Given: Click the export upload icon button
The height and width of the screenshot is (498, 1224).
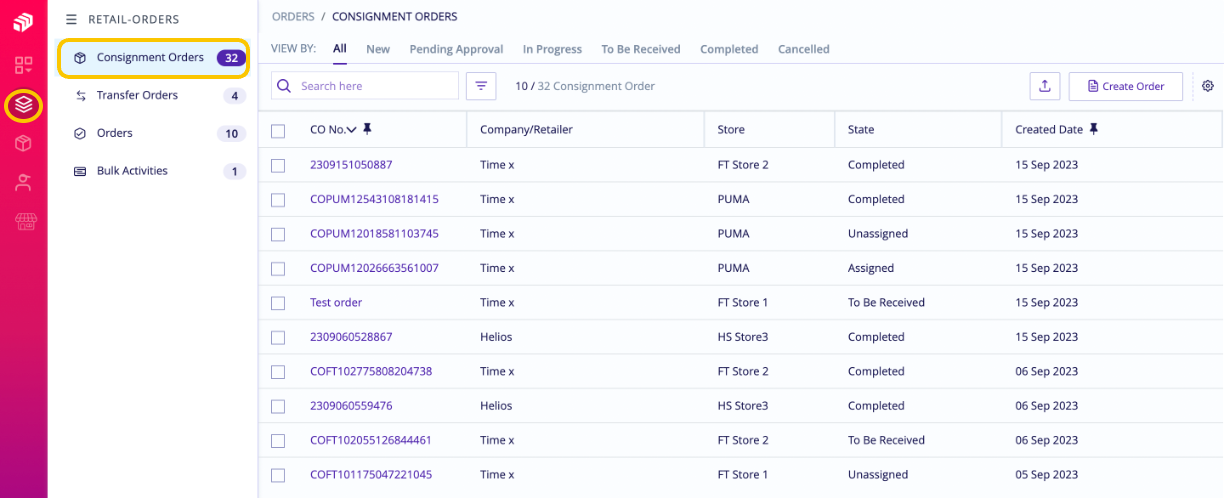Looking at the screenshot, I should [1044, 86].
